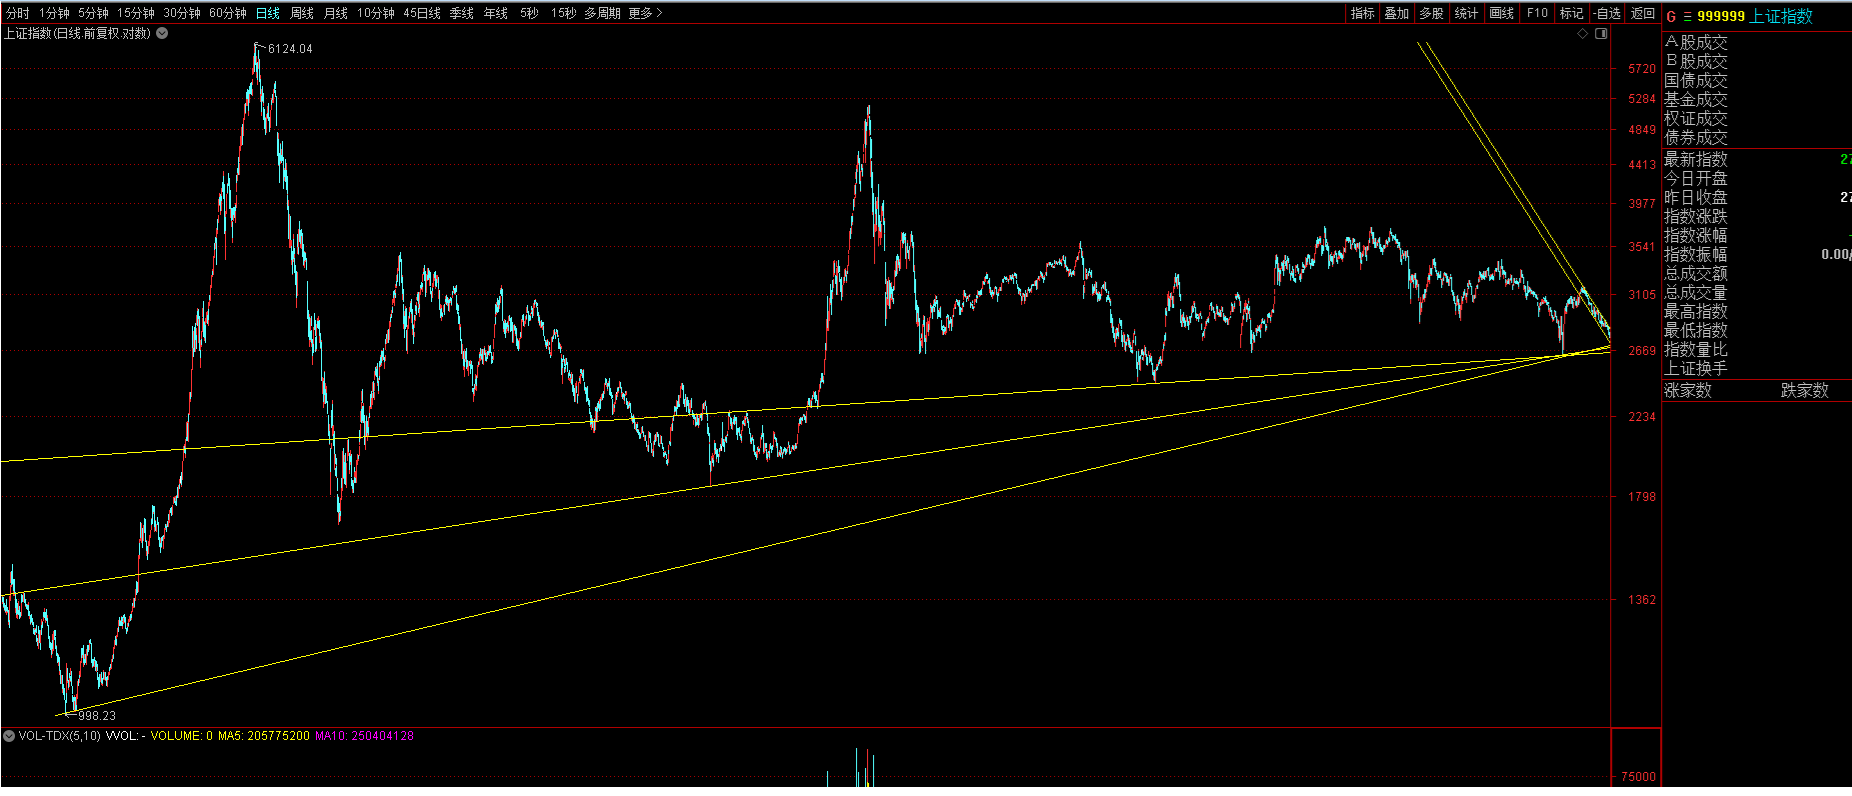Screen dimensions: 1852x796
Task: Select the 60分钟 period tab
Action: click(227, 13)
